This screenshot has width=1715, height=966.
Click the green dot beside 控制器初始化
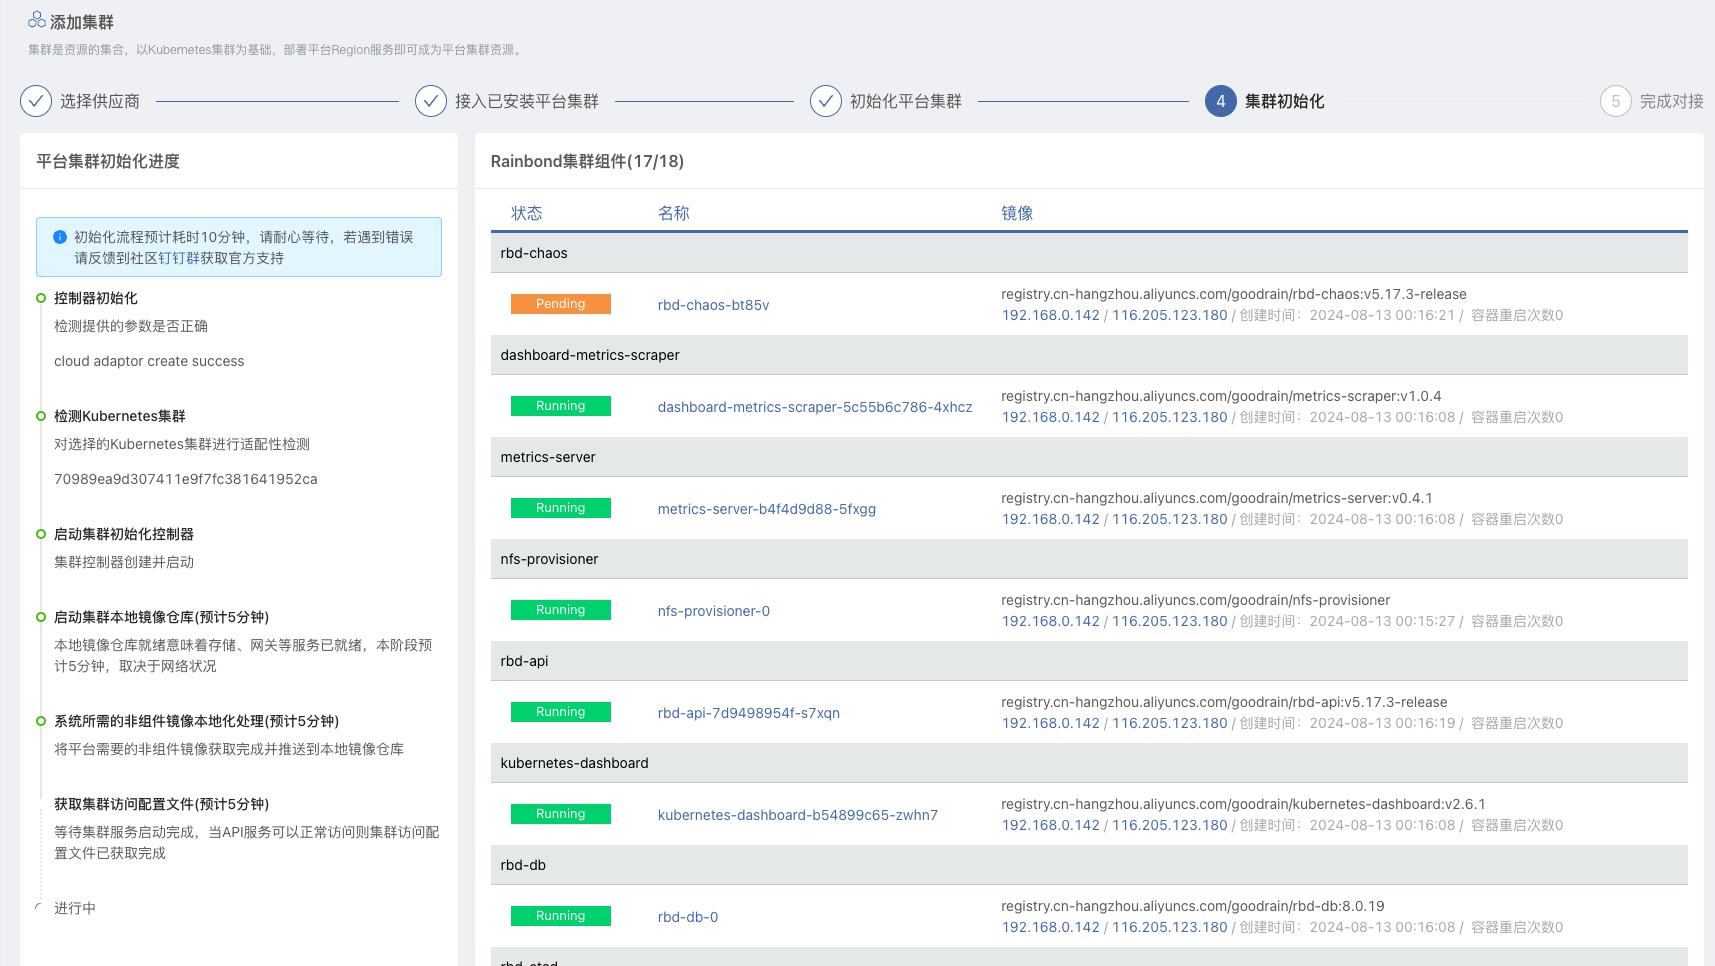point(41,298)
